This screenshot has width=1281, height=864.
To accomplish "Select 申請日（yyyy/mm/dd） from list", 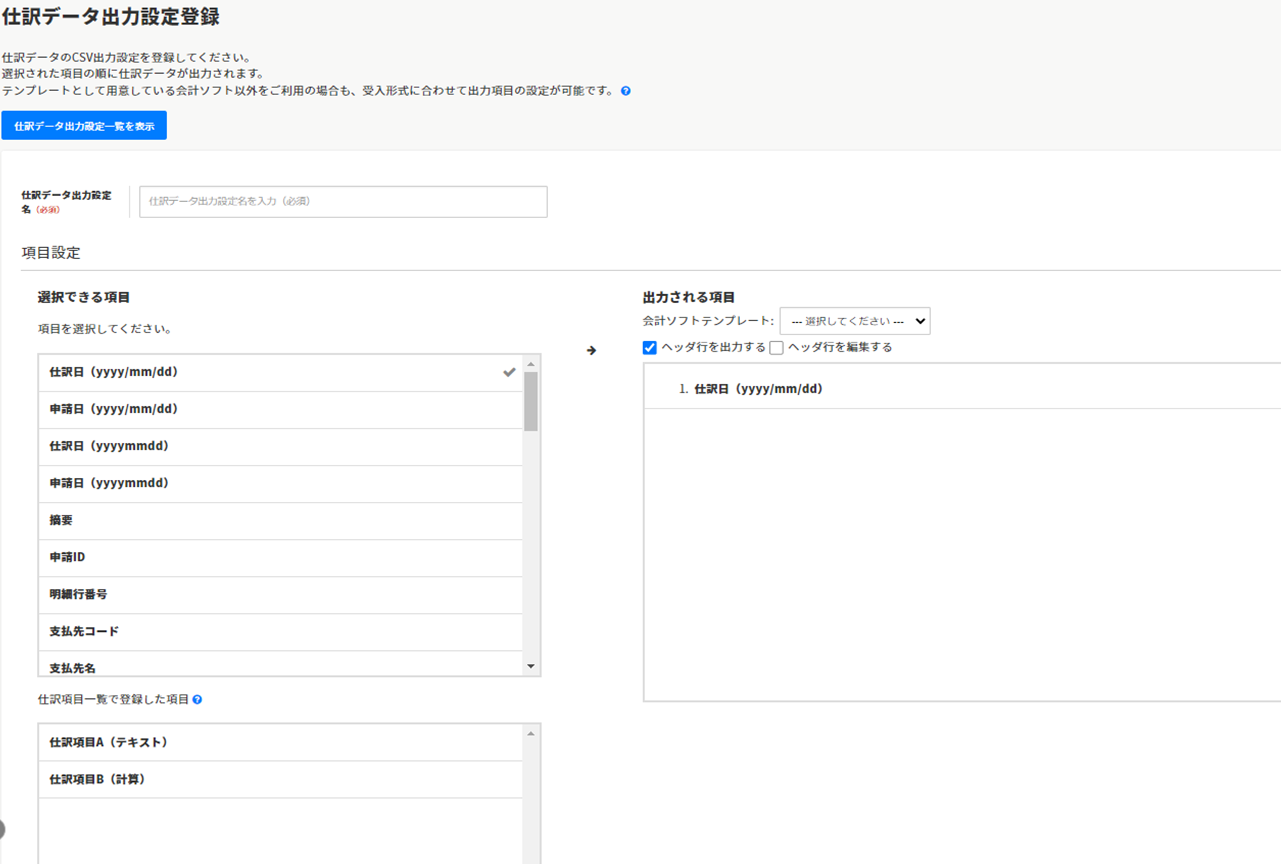I will coord(280,409).
